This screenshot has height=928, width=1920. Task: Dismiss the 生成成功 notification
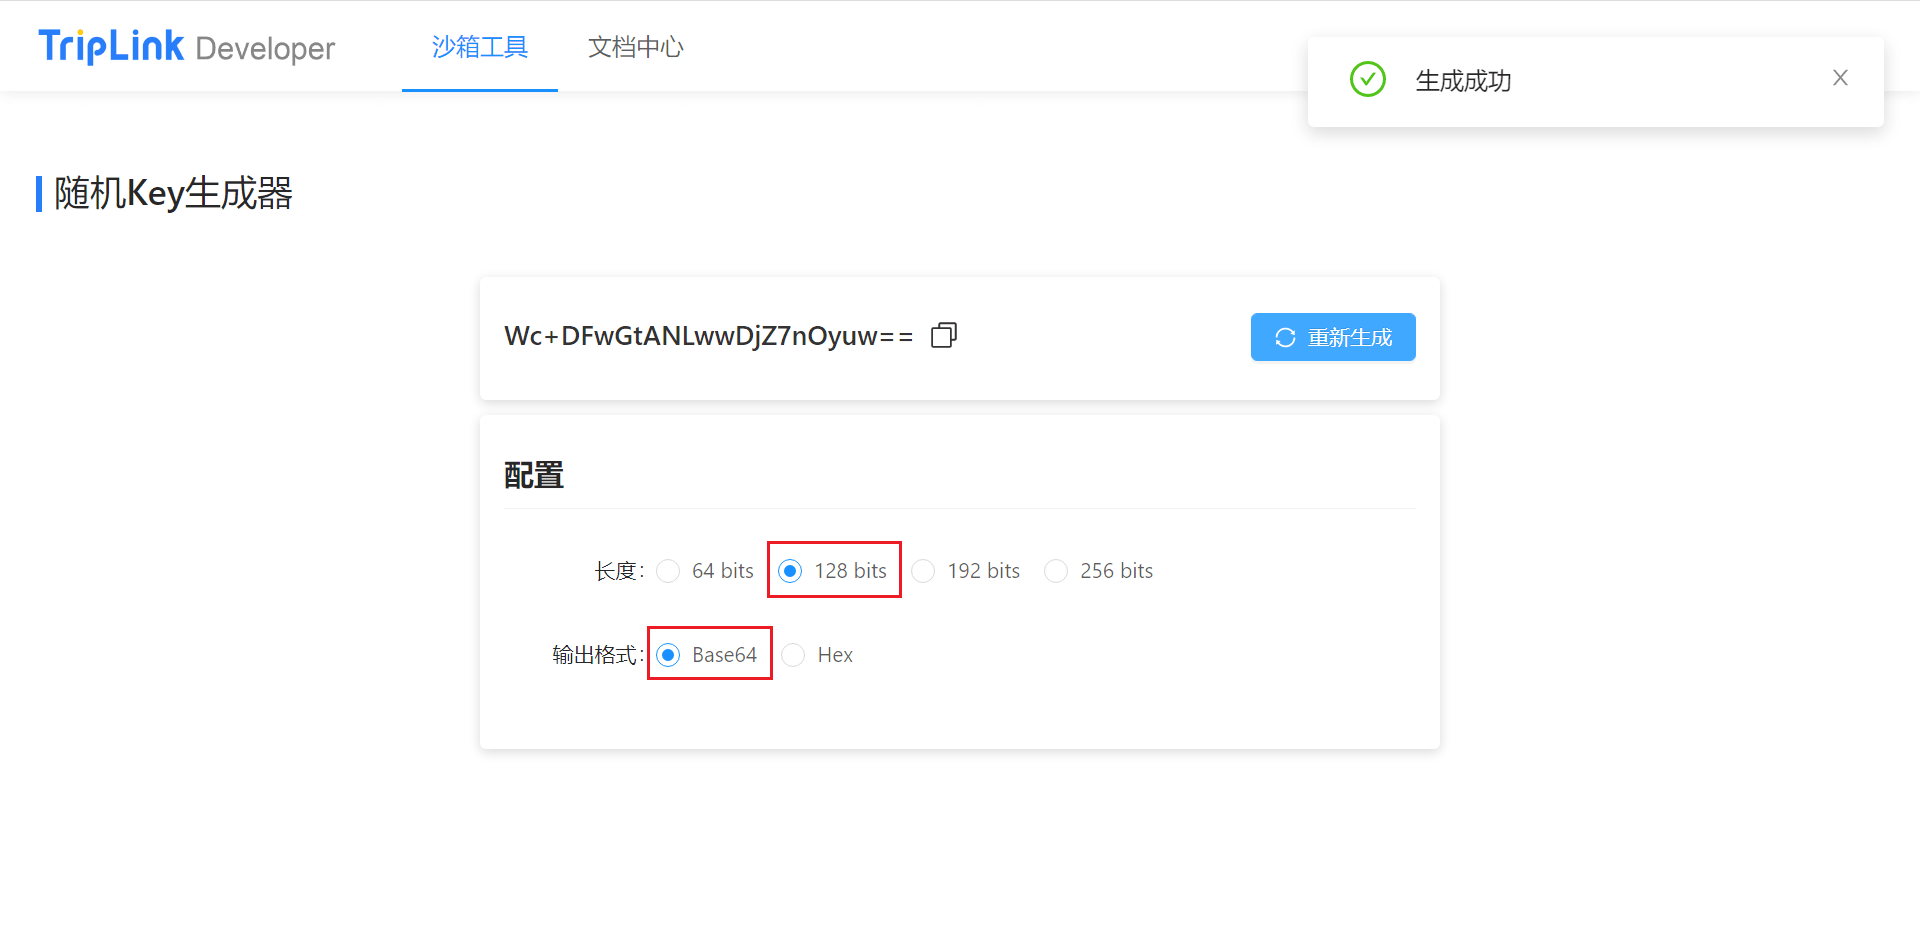[1839, 78]
